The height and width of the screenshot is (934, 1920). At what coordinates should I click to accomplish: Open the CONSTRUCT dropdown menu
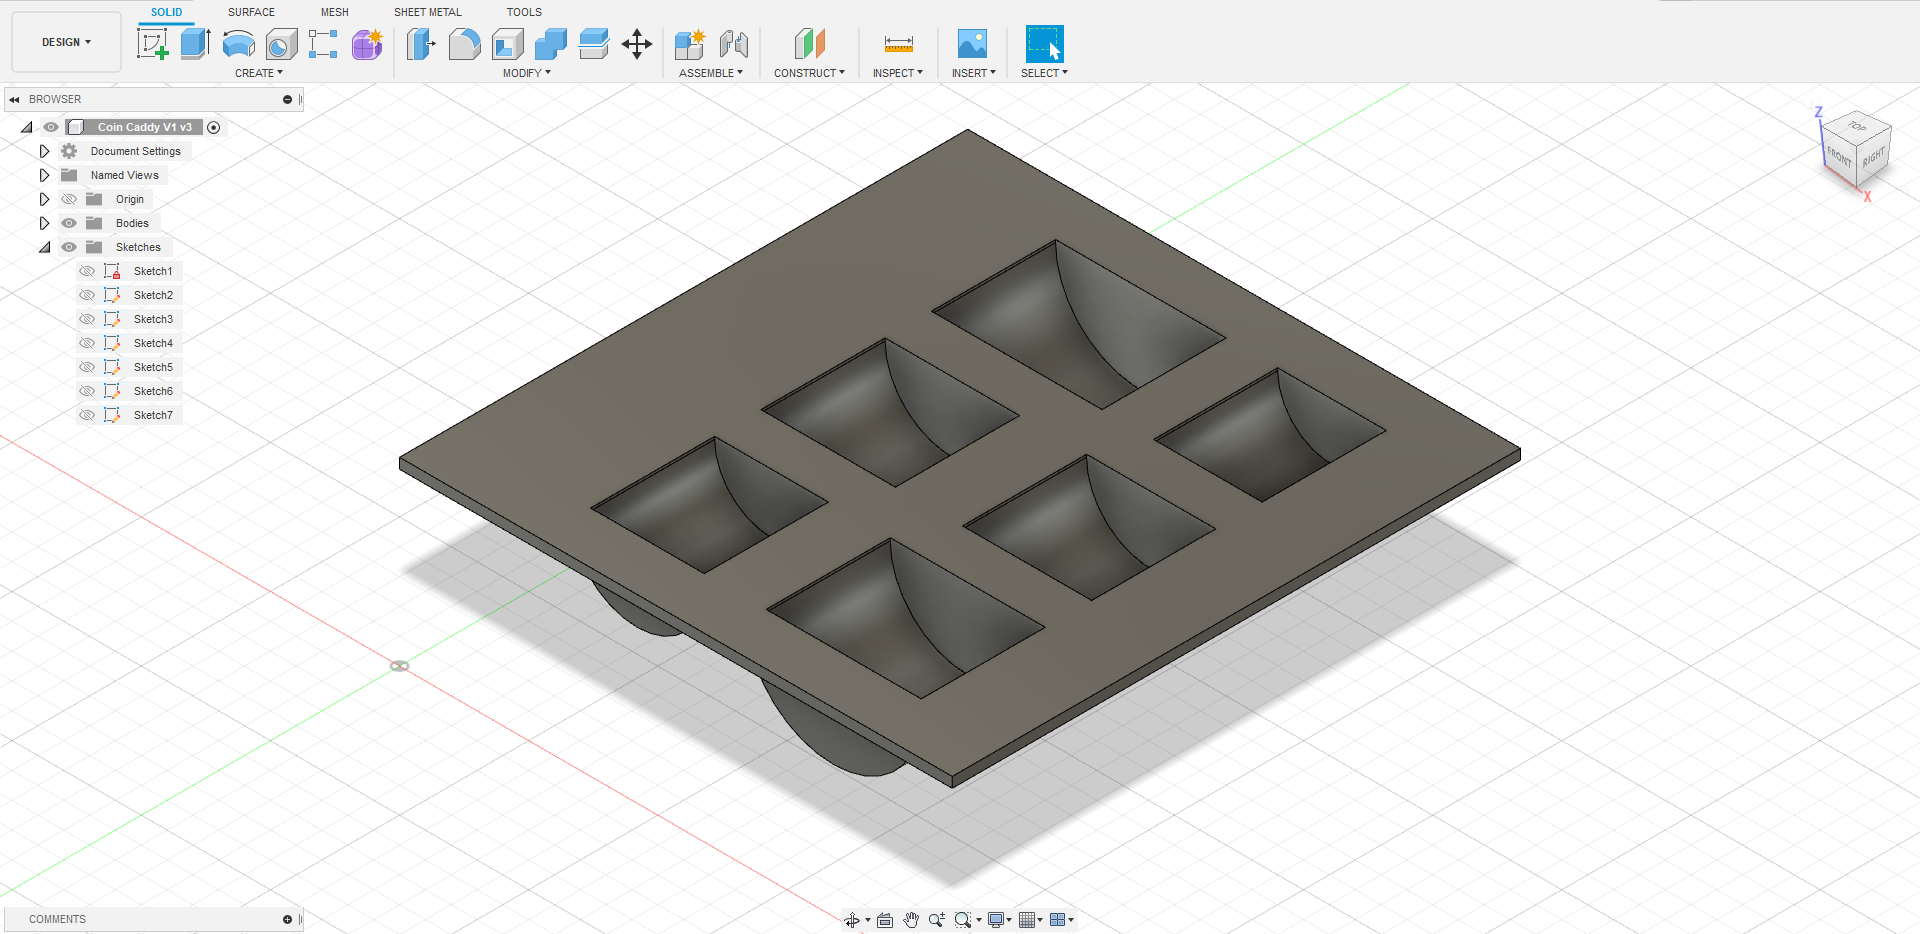point(809,73)
